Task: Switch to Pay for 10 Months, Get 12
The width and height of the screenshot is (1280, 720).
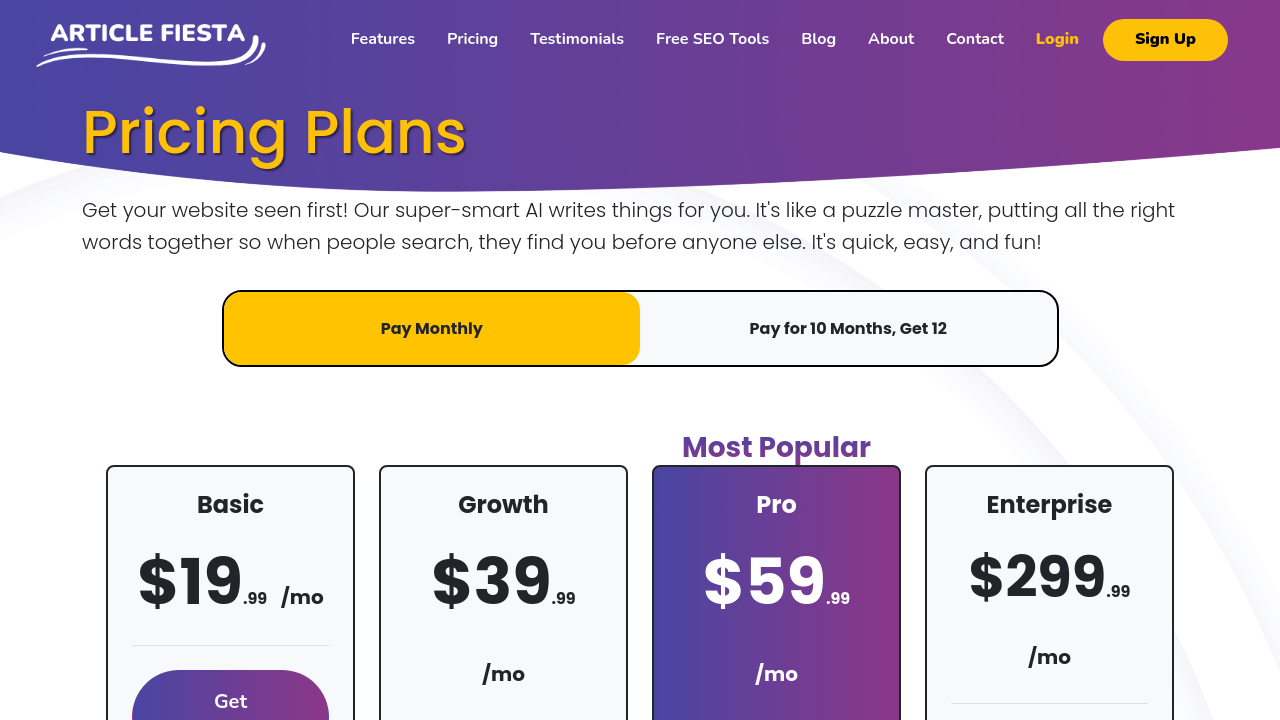Action: click(848, 328)
